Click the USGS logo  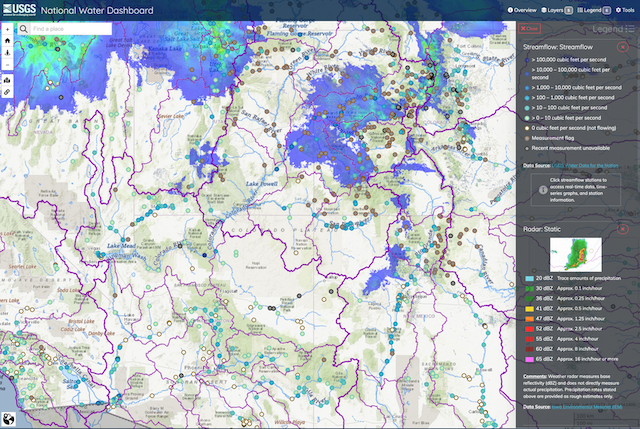tap(19, 10)
